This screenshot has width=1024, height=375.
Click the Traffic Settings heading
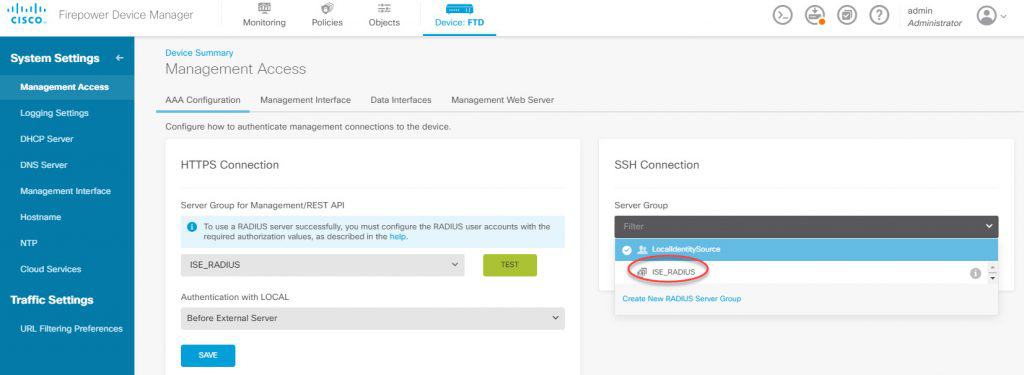(52, 300)
